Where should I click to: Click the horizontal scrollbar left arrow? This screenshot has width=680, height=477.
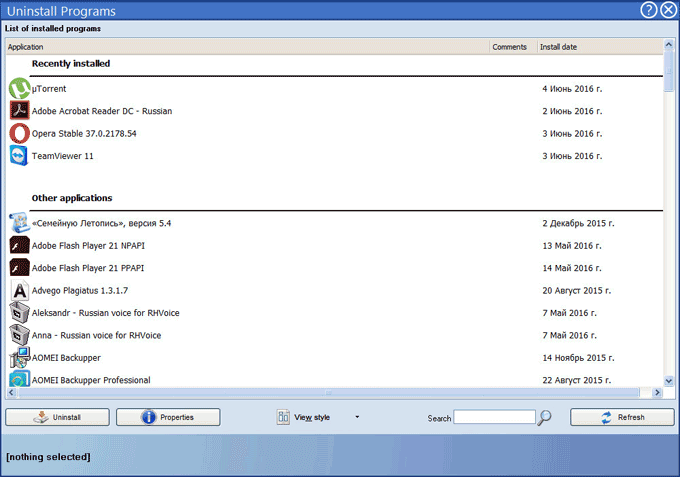coord(11,392)
